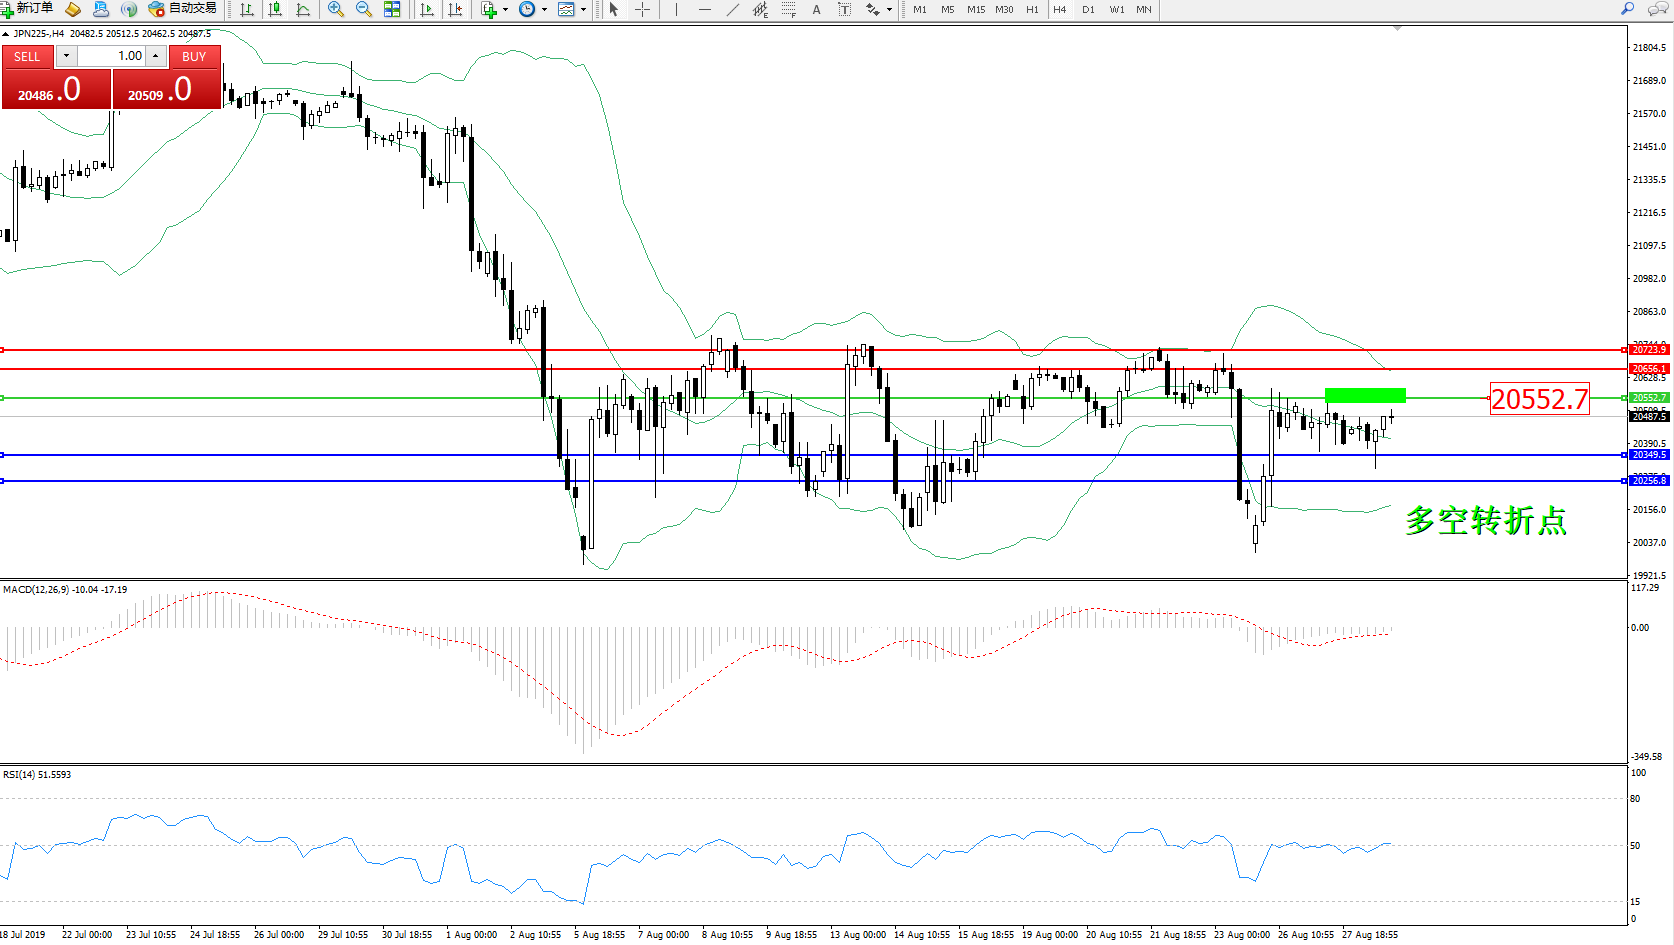Image resolution: width=1674 pixels, height=945 pixels.
Task: Switch to the D1 timeframe
Action: 1088,9
